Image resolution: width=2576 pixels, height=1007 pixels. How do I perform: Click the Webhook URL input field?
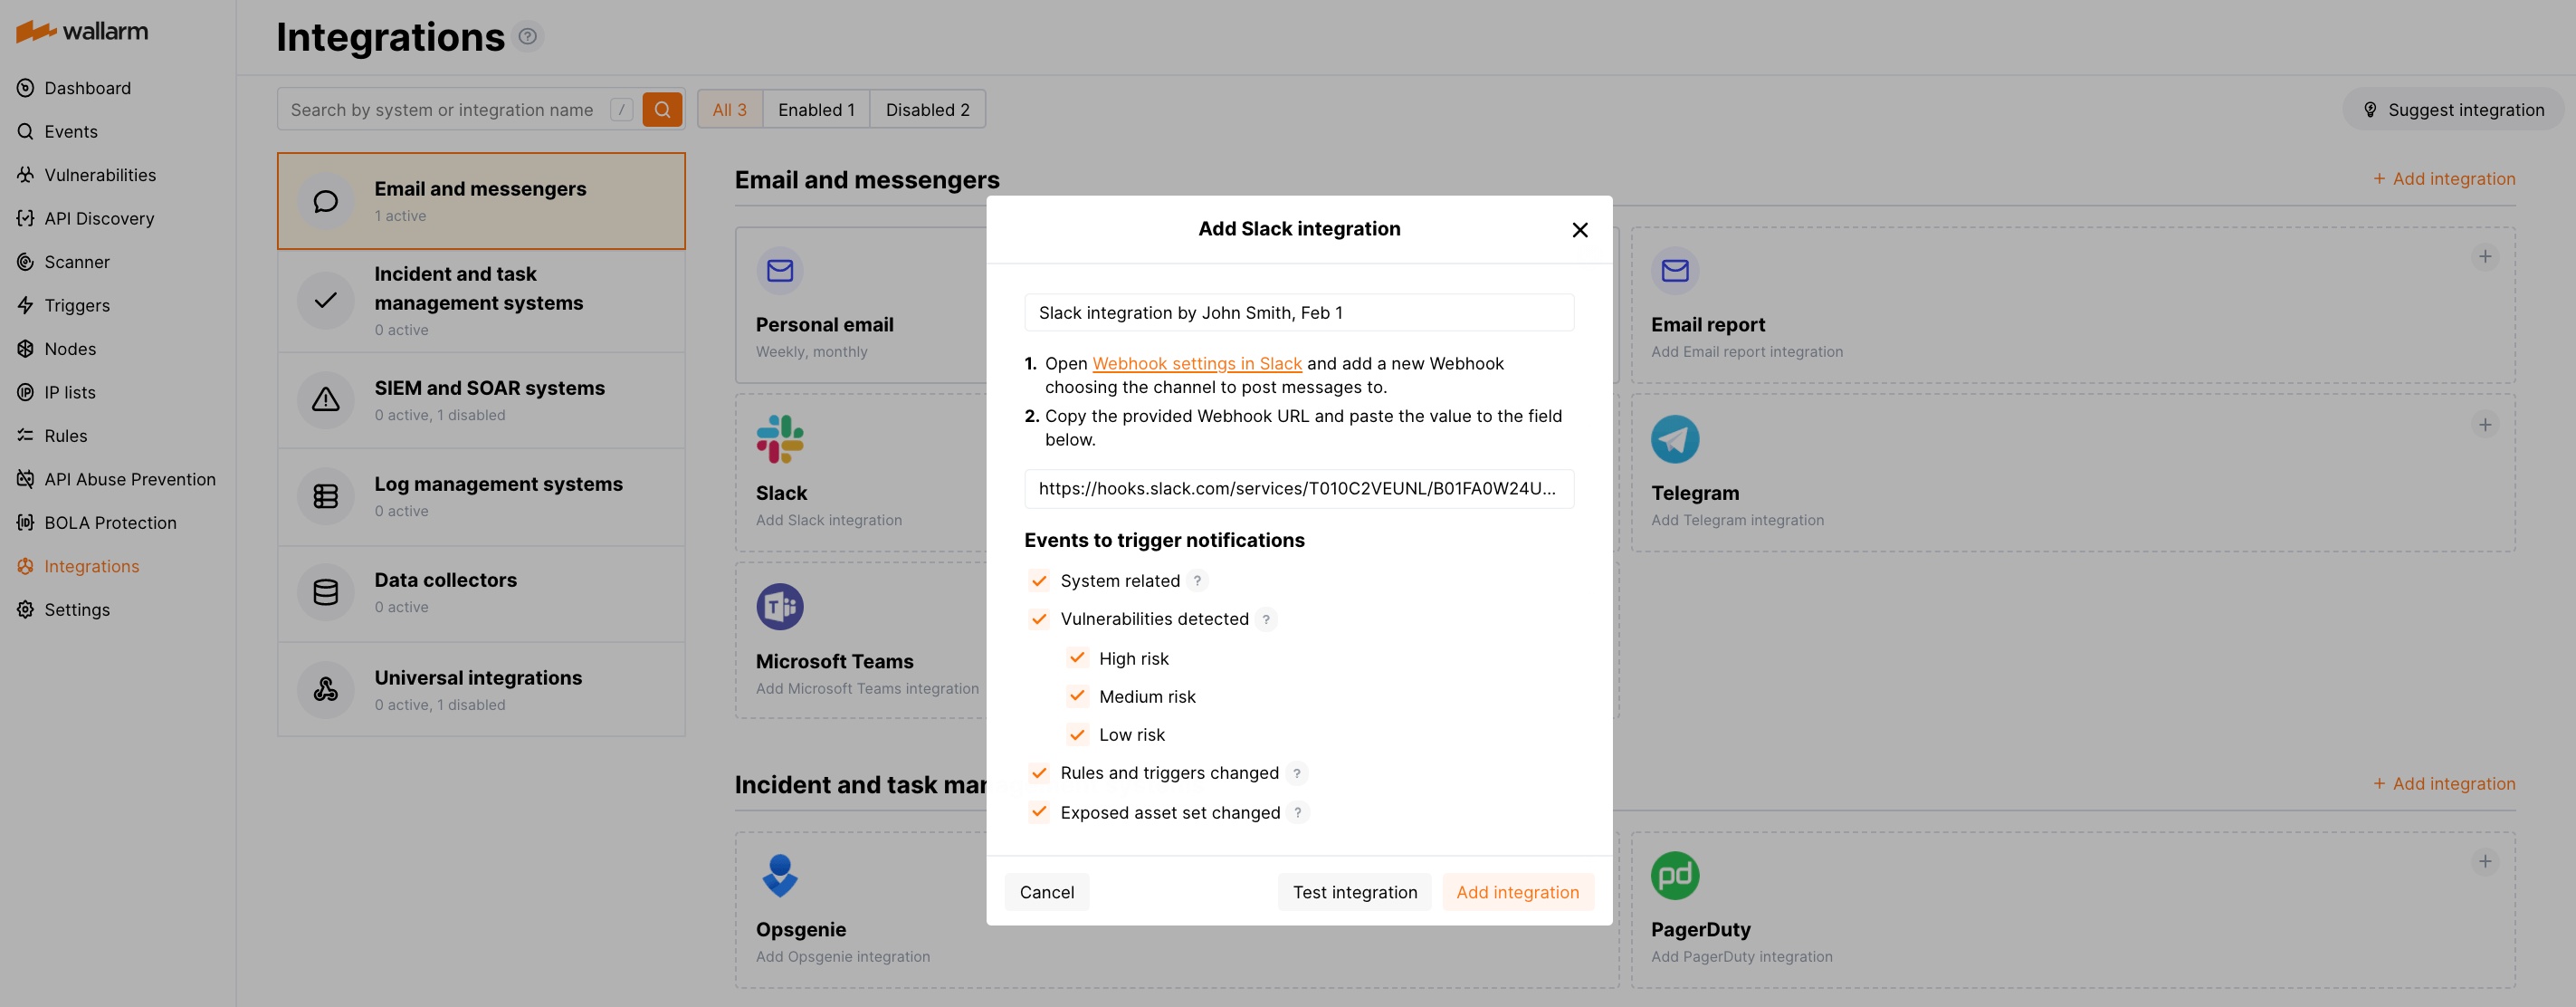coord(1298,489)
